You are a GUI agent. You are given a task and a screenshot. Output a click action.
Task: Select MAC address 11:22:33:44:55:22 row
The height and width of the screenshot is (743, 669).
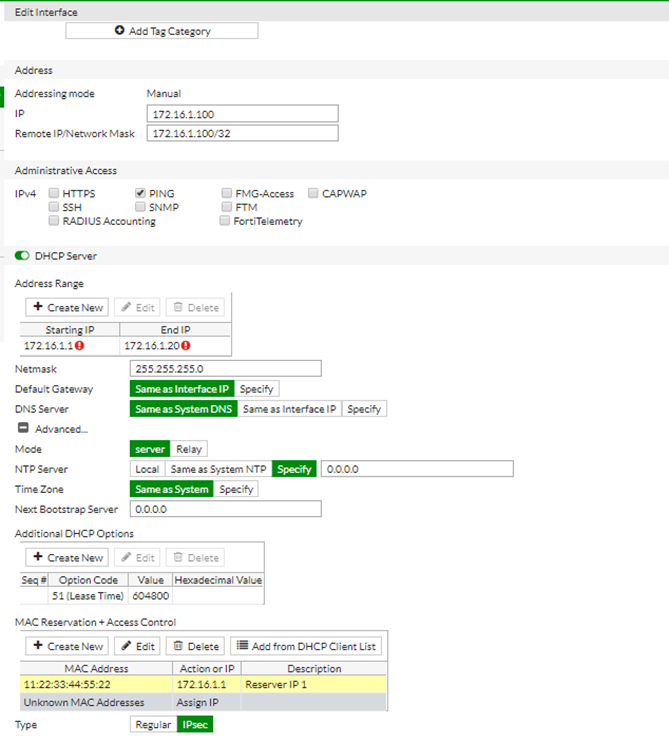pos(203,684)
